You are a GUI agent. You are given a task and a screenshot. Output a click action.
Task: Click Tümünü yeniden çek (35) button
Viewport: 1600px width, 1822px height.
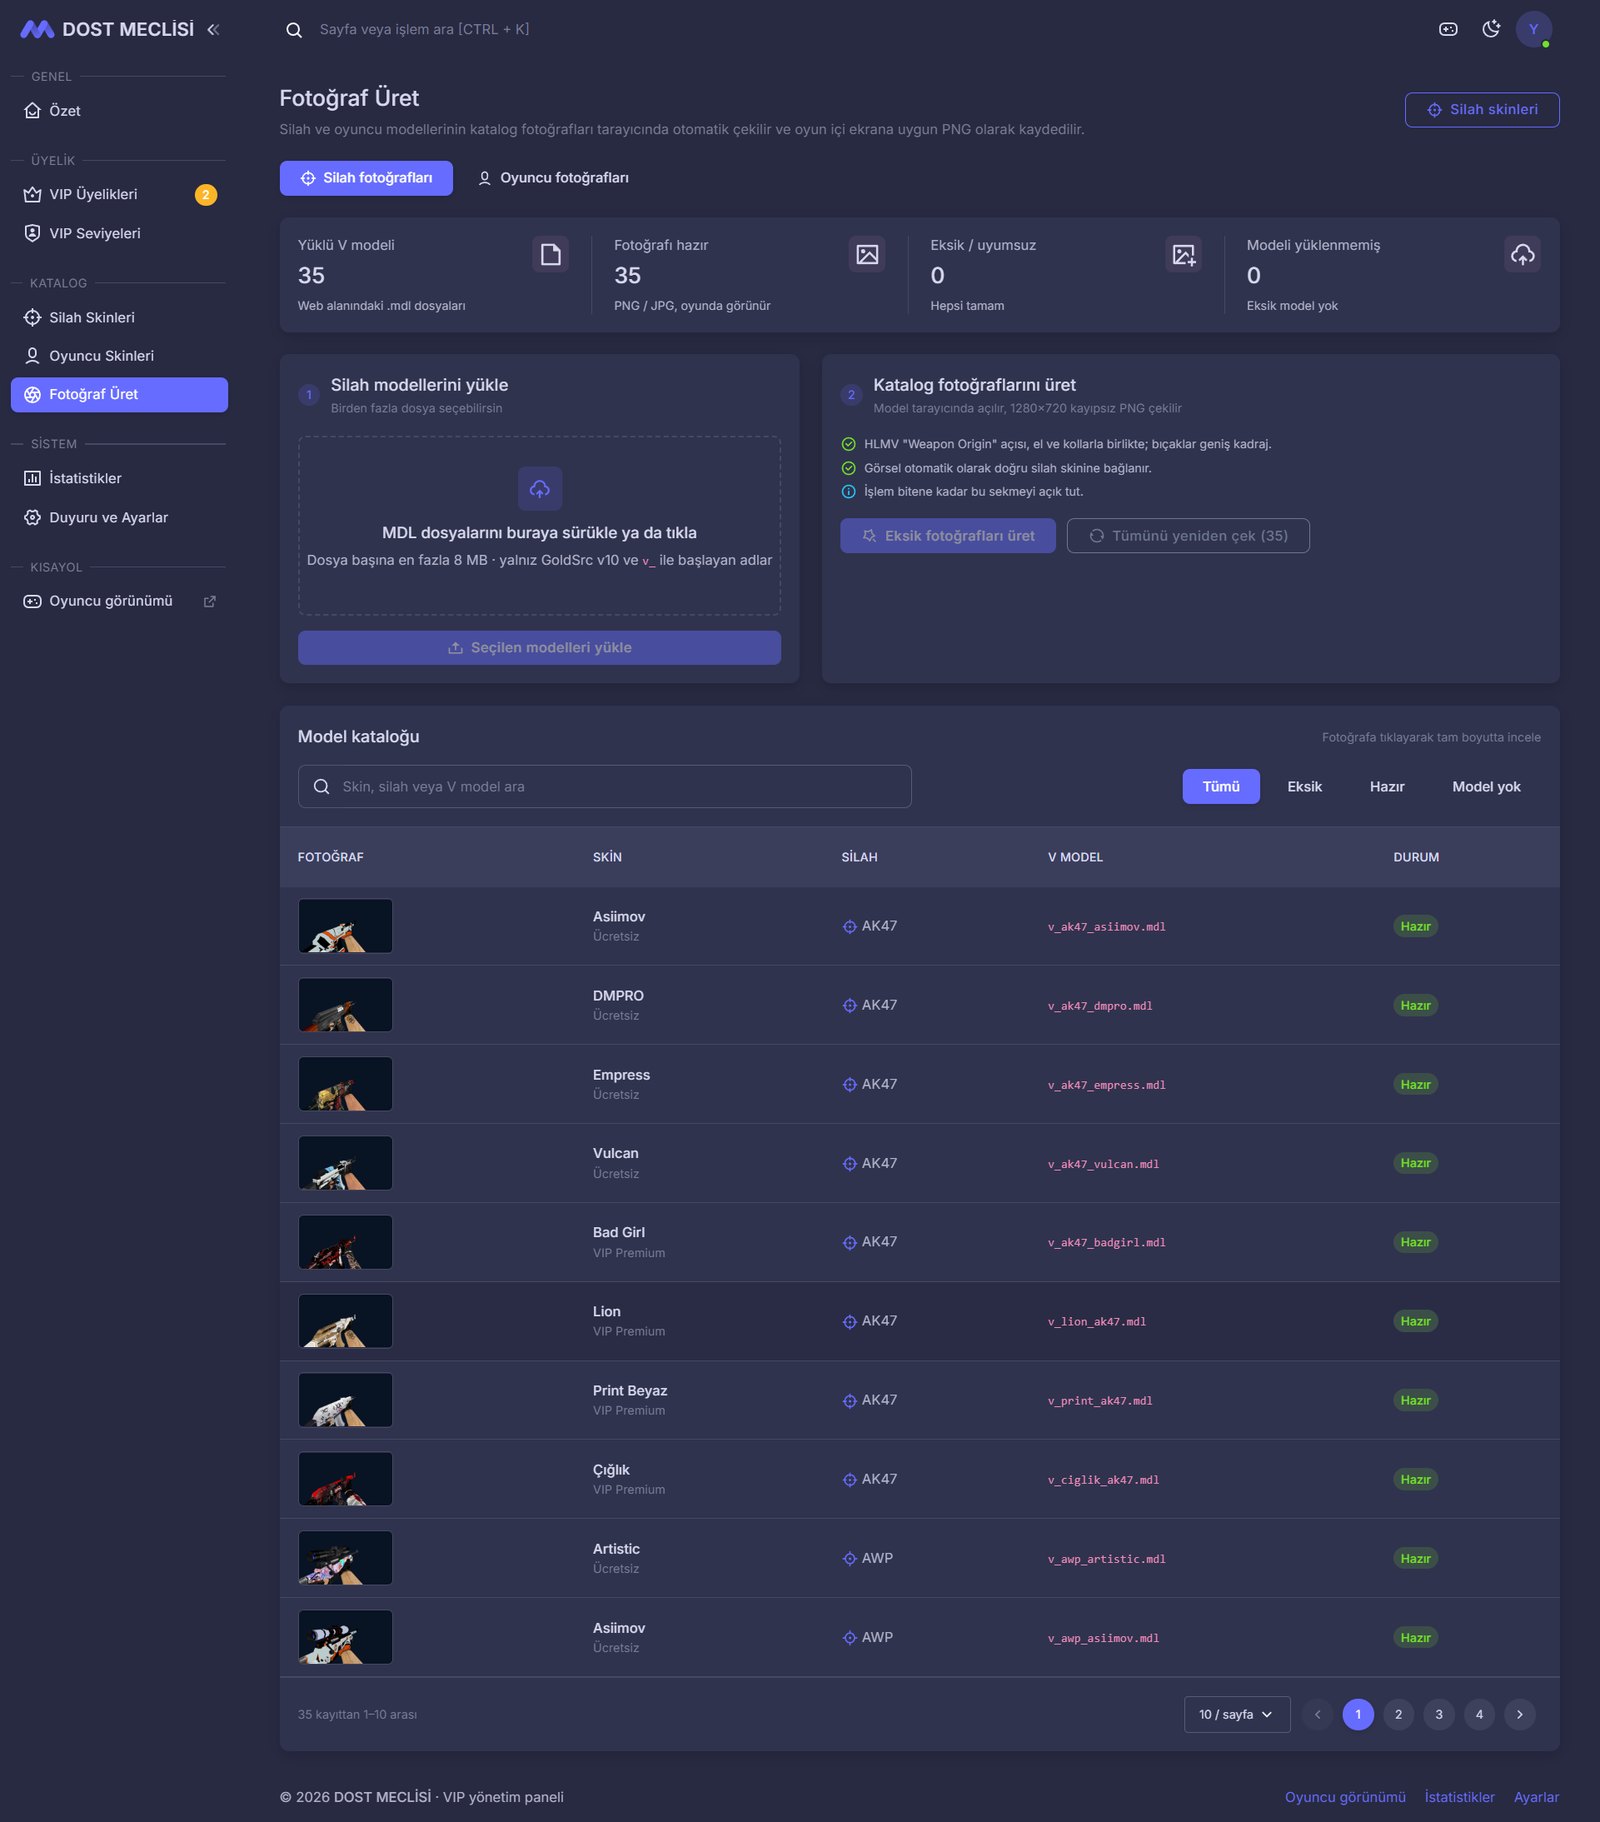(x=1188, y=536)
